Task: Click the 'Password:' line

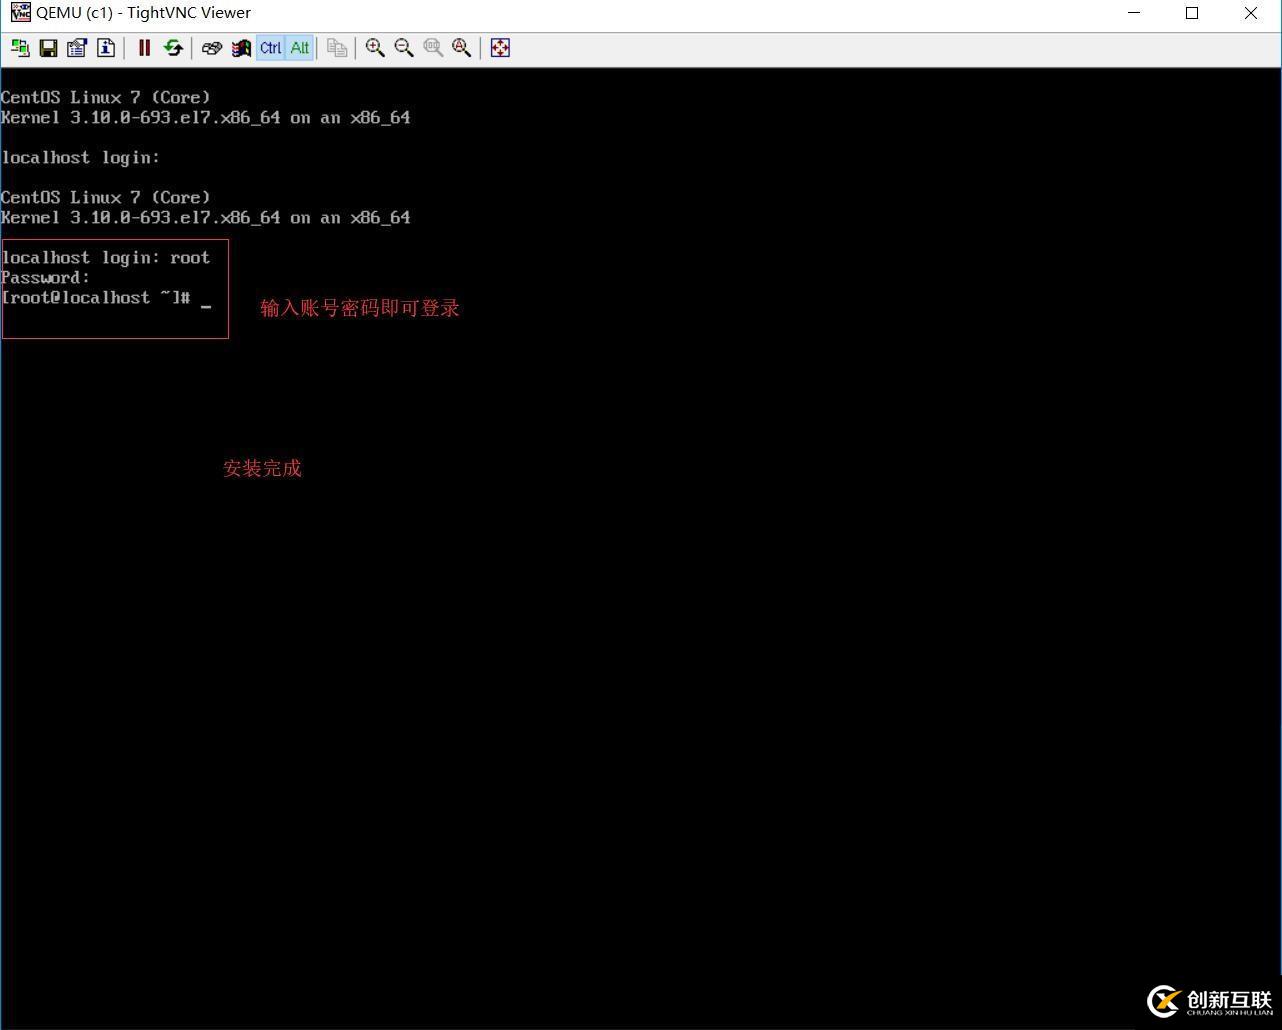Action: tap(46, 278)
